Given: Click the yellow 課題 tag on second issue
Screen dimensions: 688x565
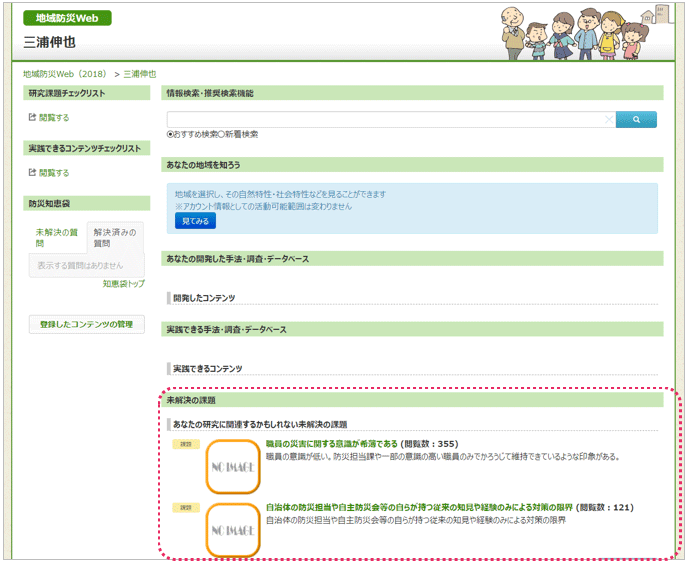Looking at the screenshot, I should tap(187, 507).
